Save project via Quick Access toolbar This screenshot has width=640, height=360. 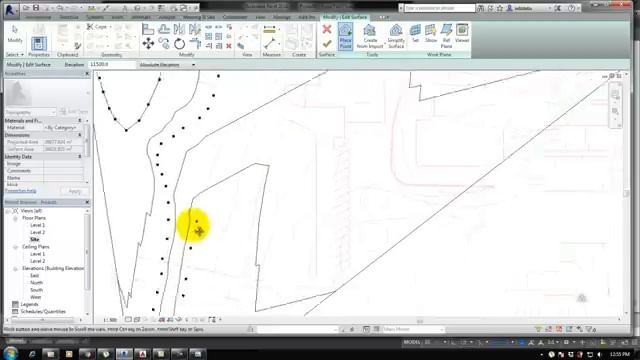click(x=36, y=8)
